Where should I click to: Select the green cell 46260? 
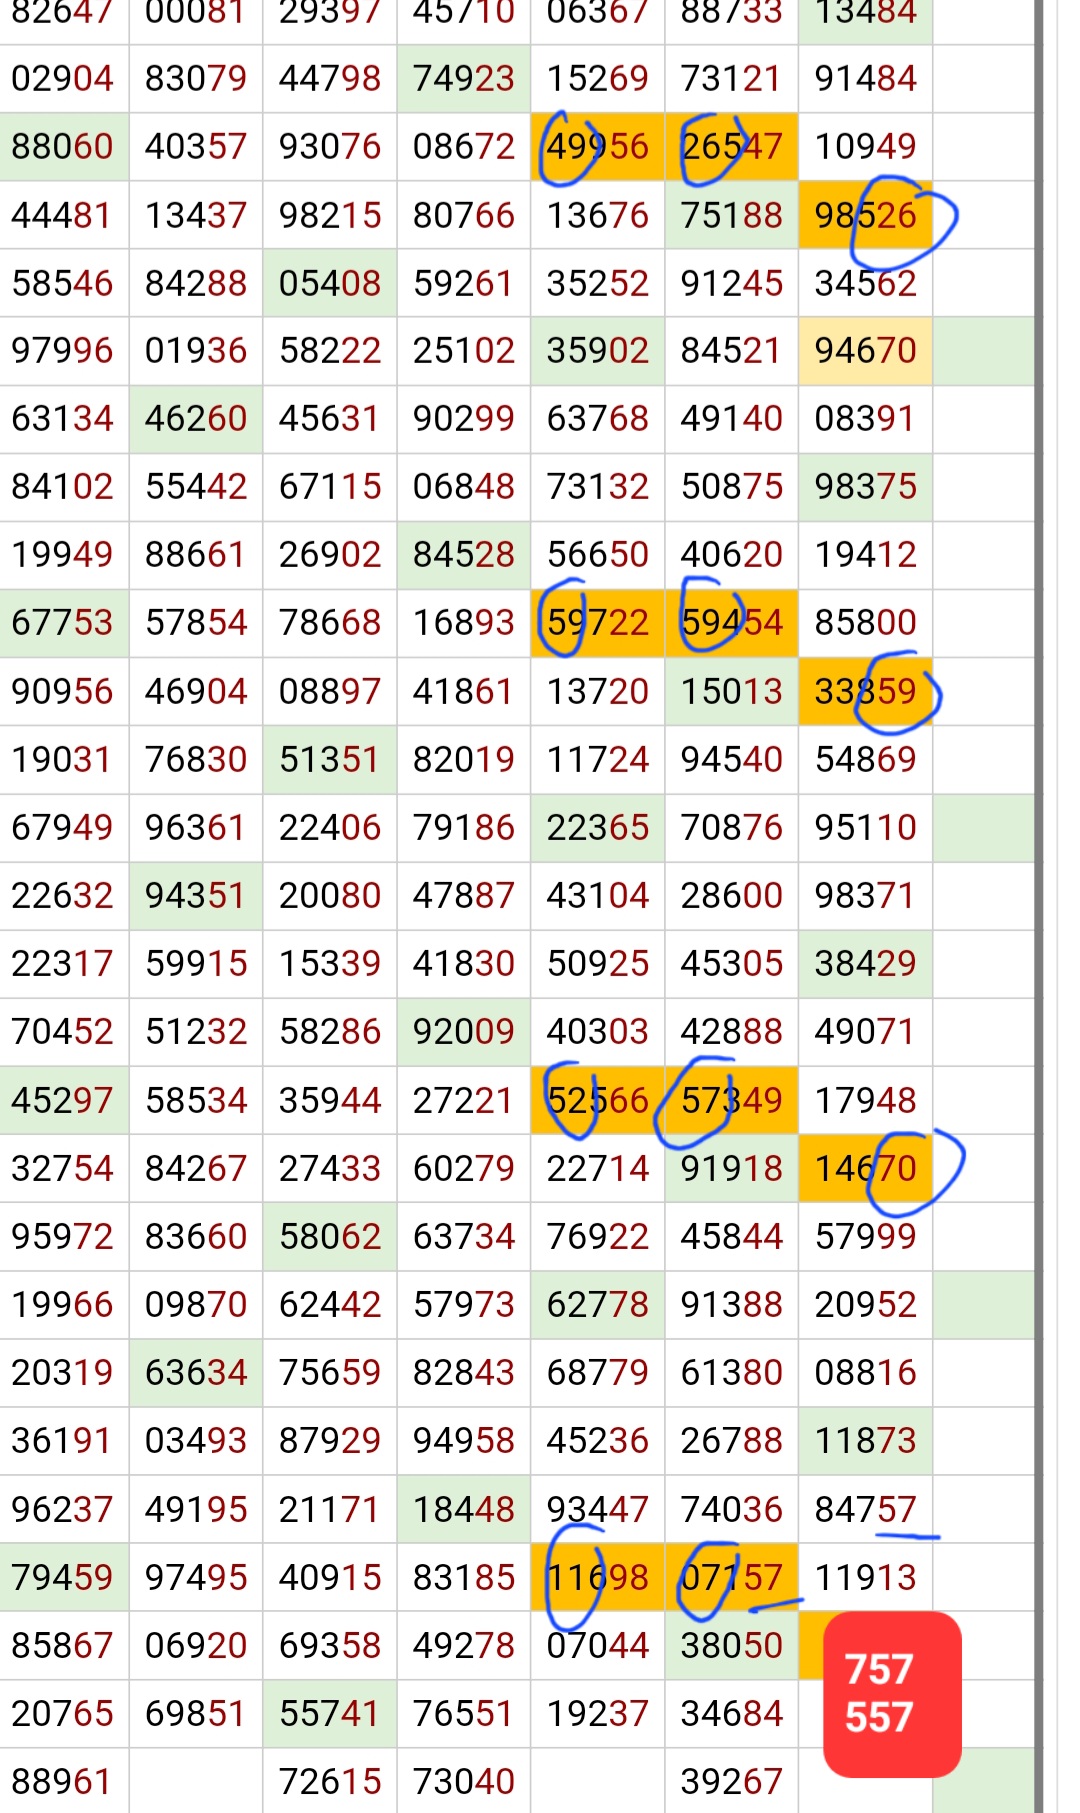pos(196,418)
